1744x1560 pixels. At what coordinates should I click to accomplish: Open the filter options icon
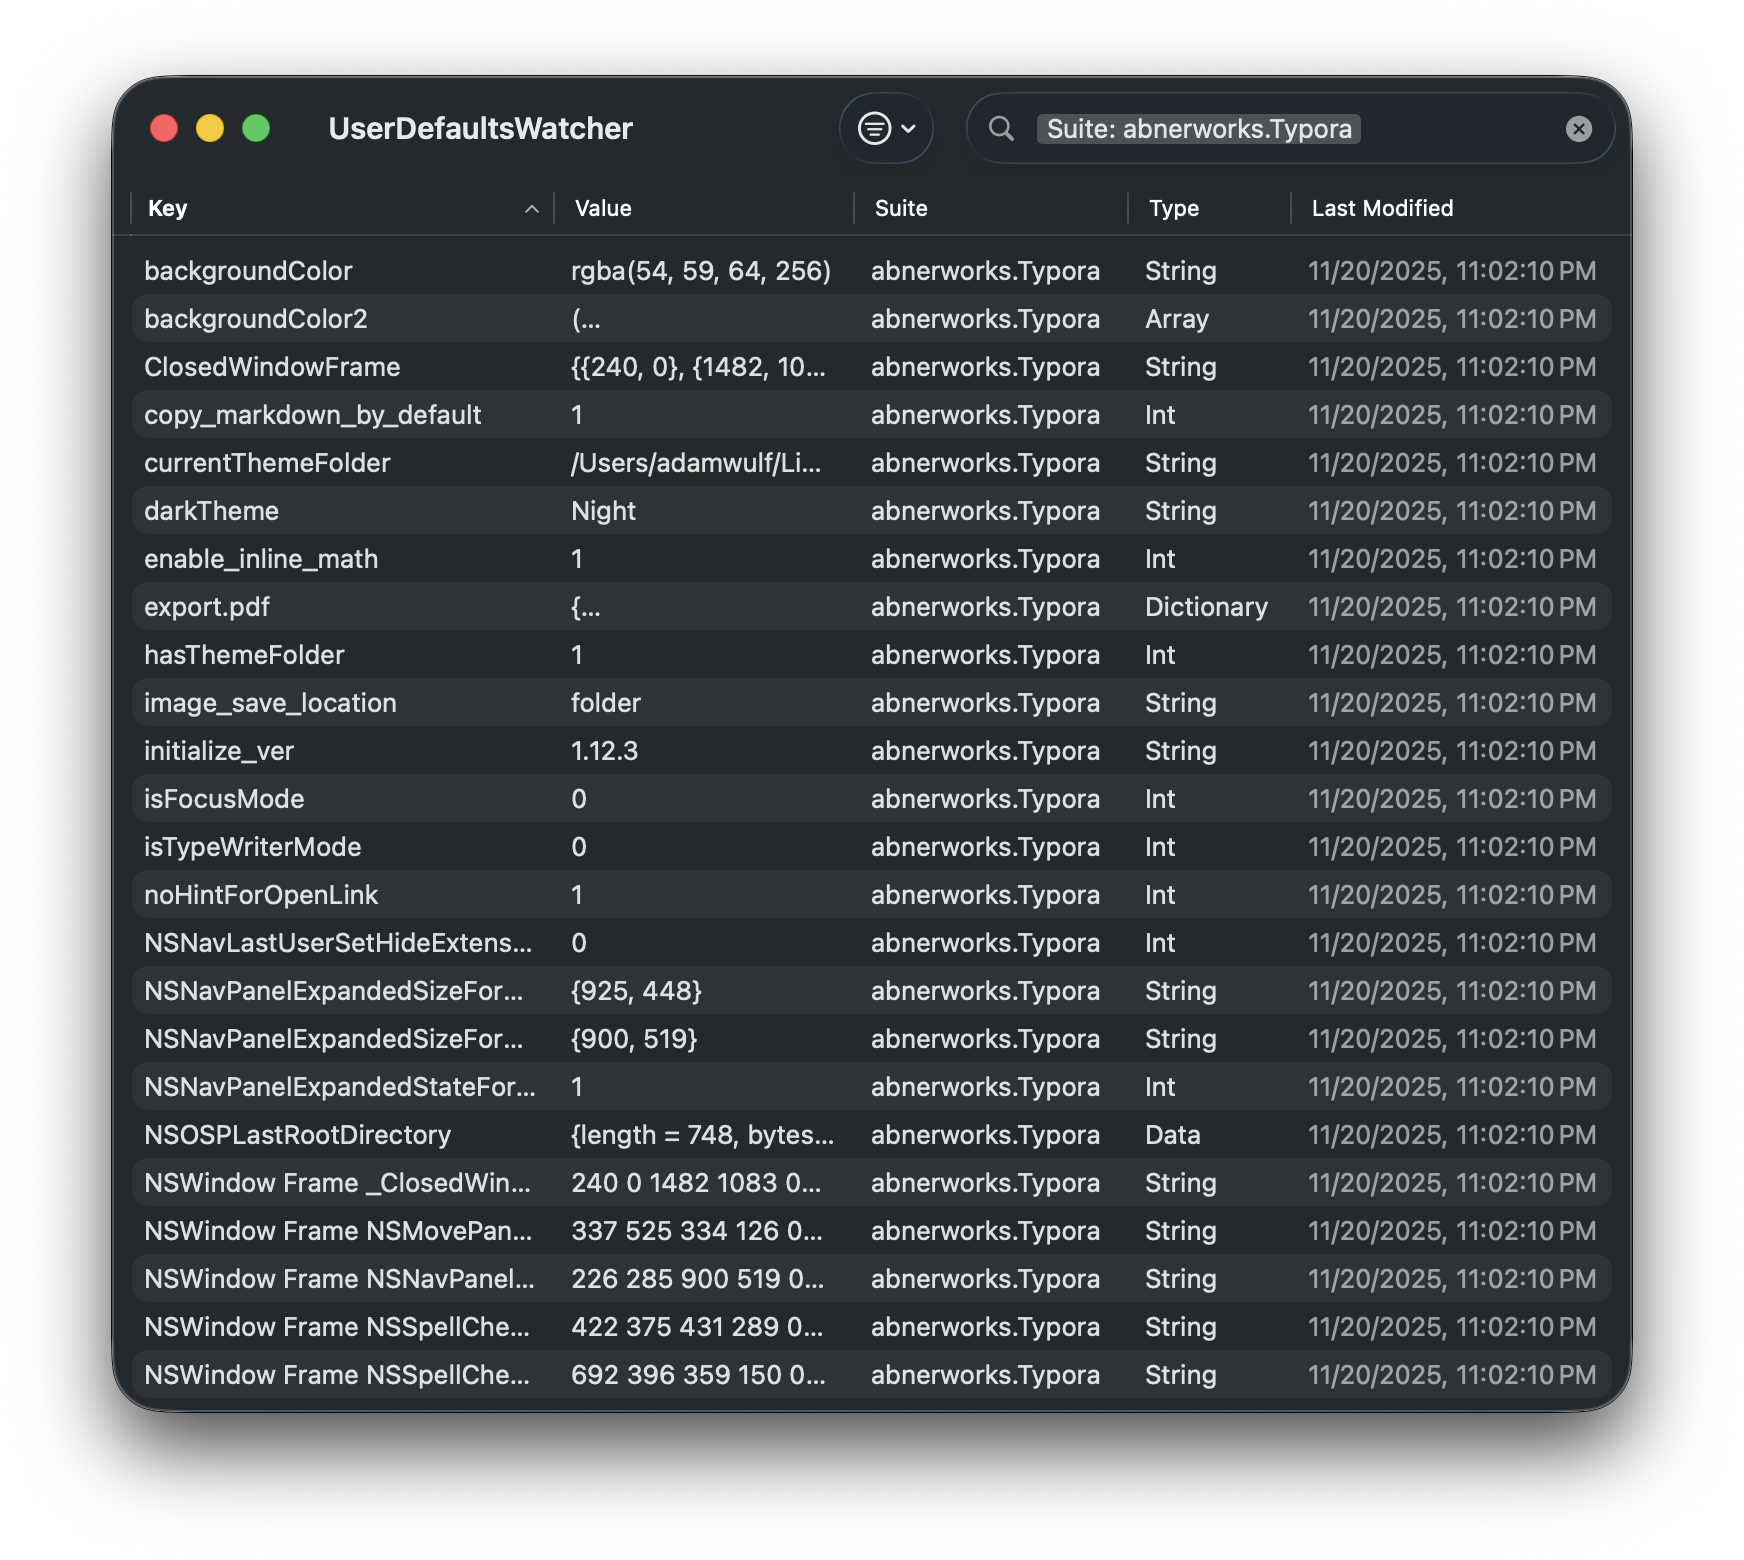(x=873, y=128)
